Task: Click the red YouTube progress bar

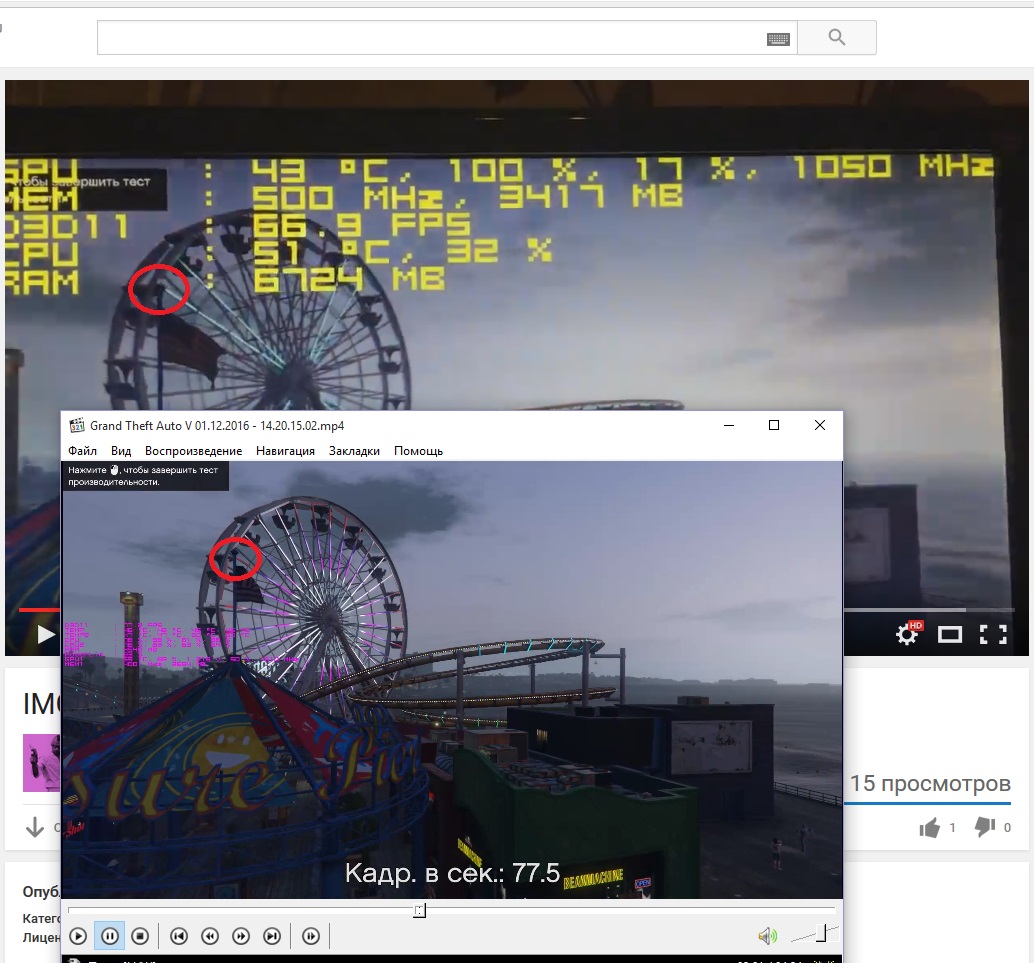Action: pyautogui.click(x=40, y=609)
